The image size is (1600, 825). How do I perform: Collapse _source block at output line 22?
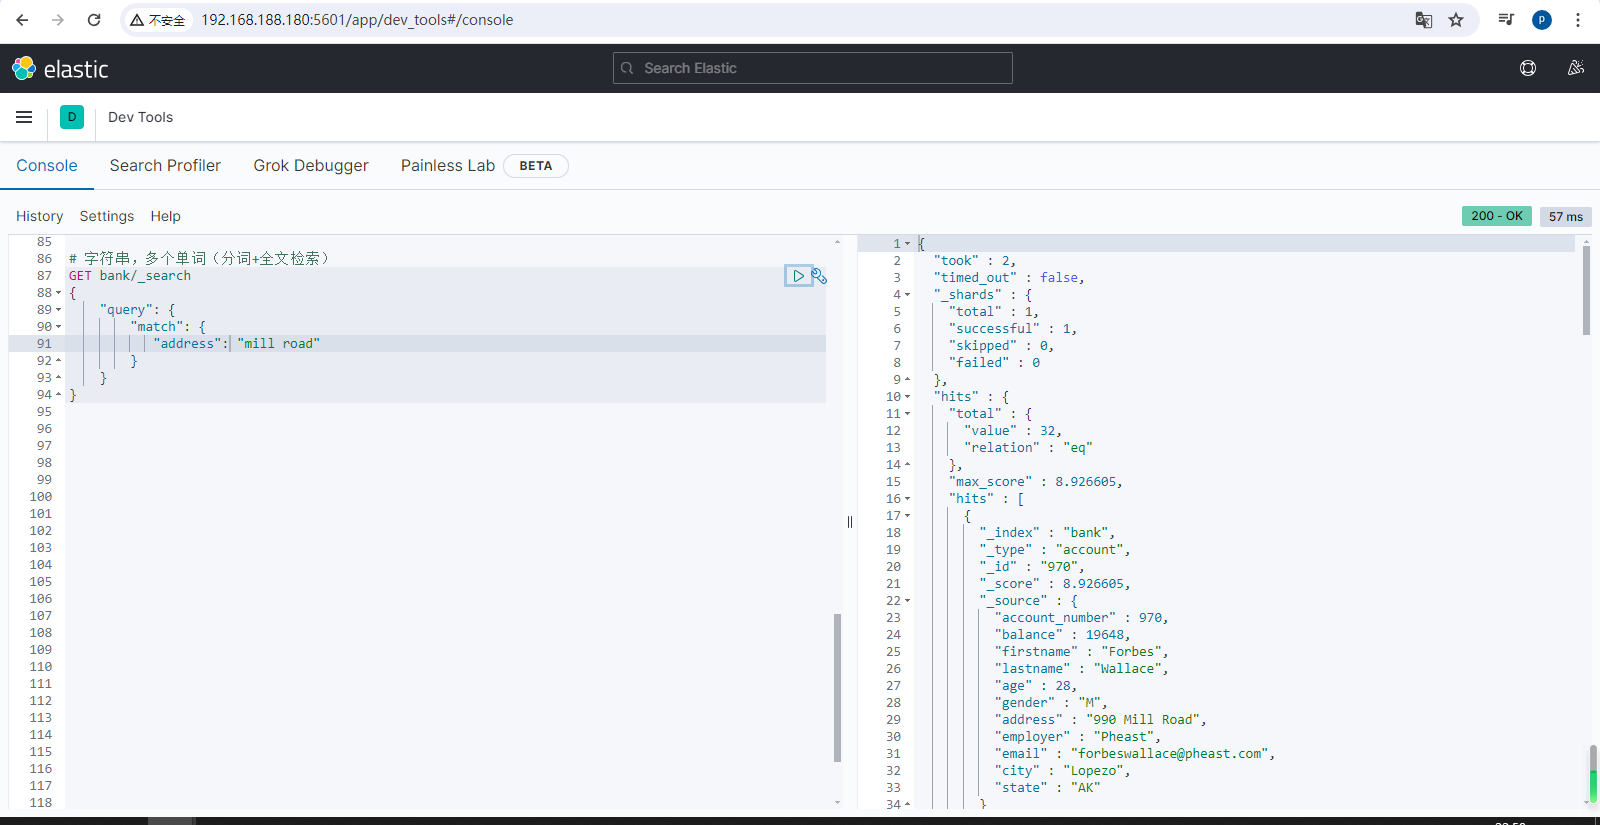coord(908,601)
